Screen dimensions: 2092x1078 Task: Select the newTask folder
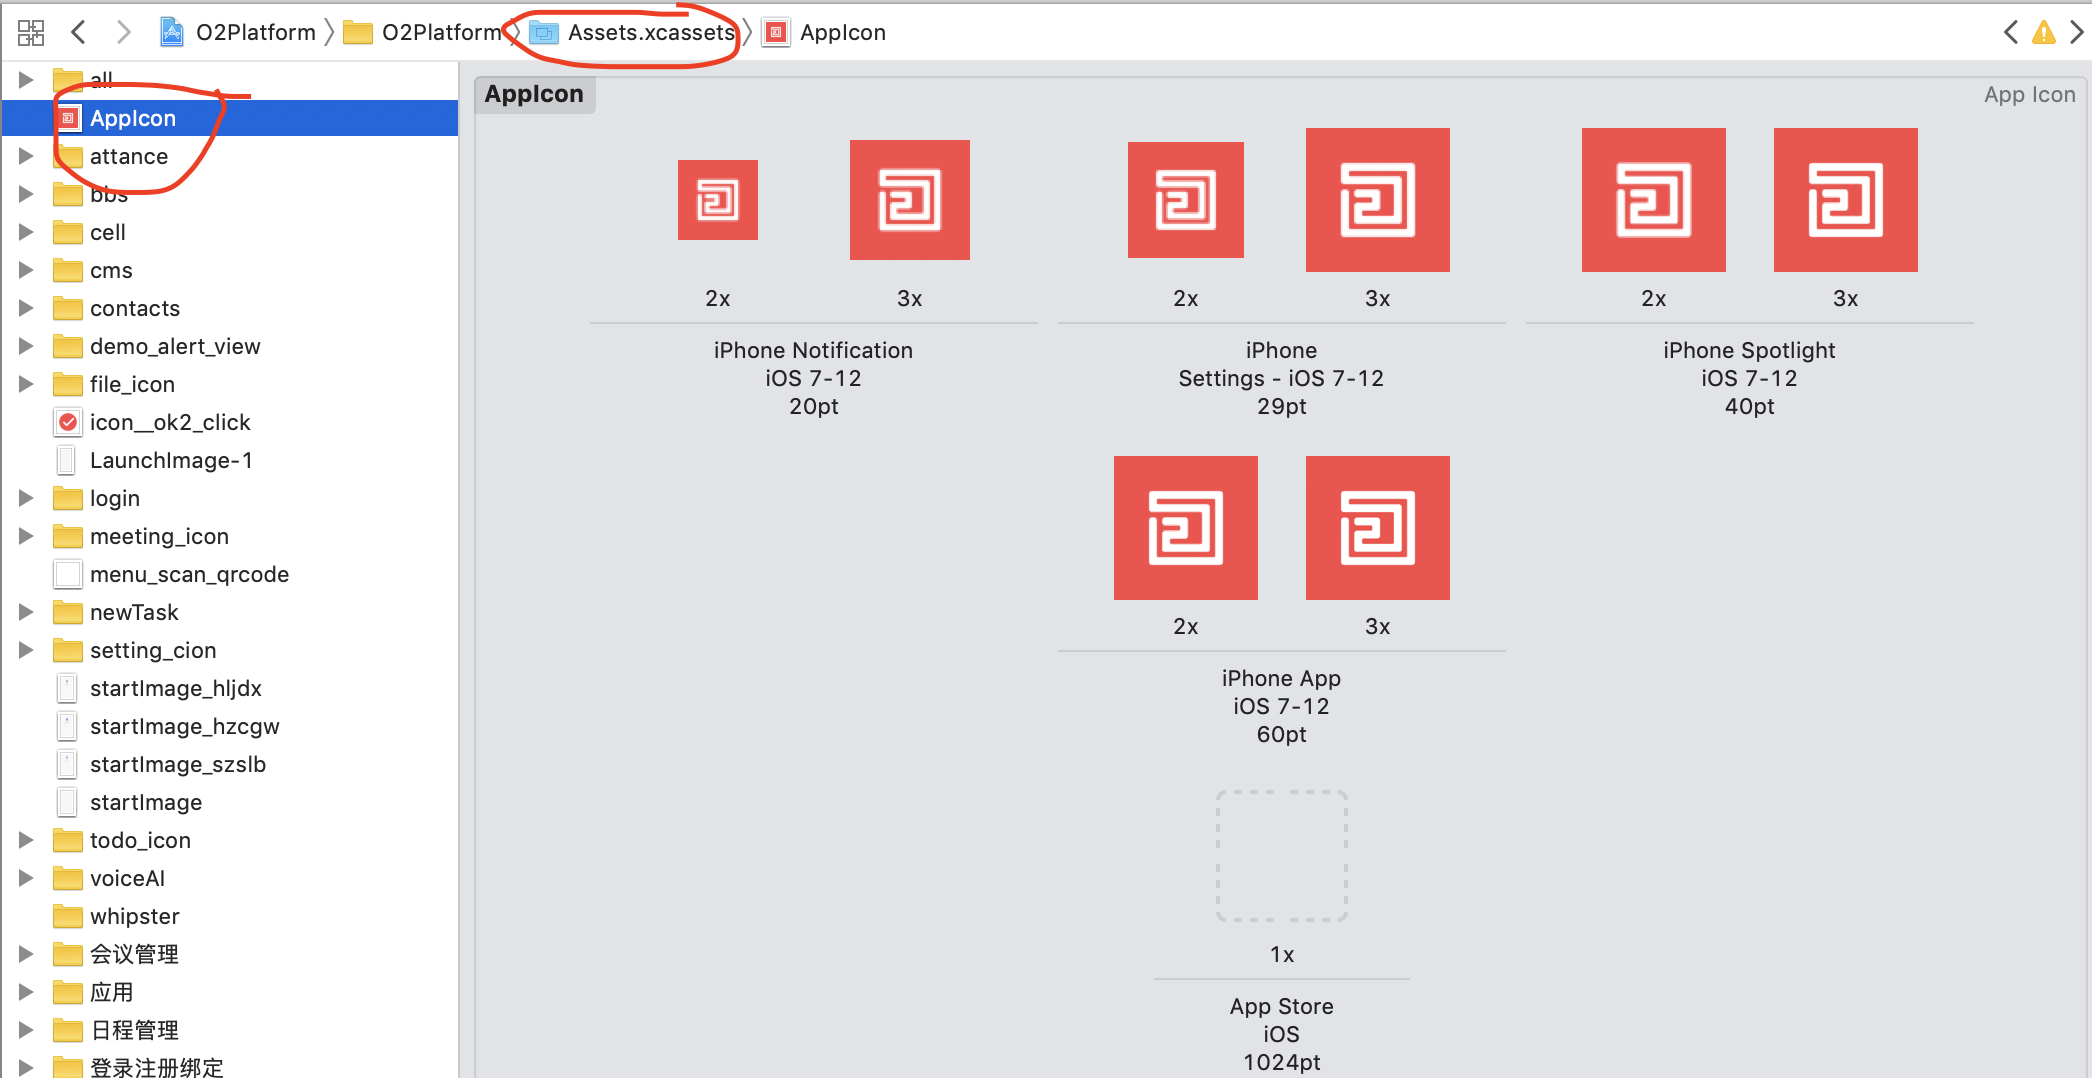(230, 612)
